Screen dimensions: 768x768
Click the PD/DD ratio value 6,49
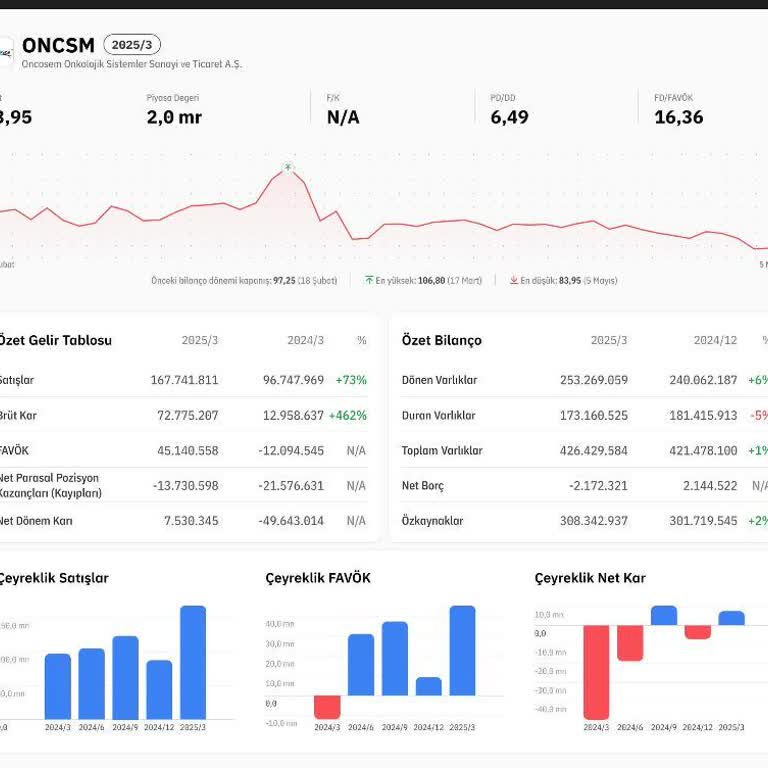(x=509, y=117)
